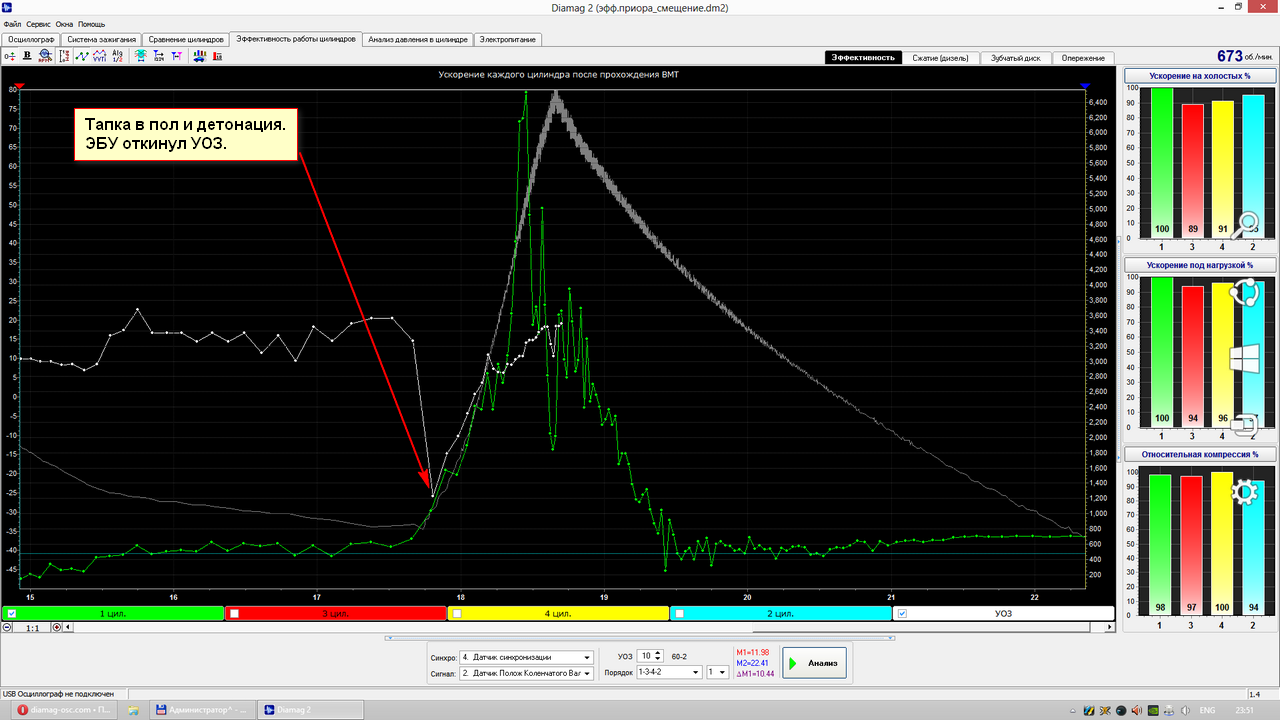The height and width of the screenshot is (720, 1280).
Task: Click the Ускорение под нагрузкой % header
Action: tap(1200, 265)
